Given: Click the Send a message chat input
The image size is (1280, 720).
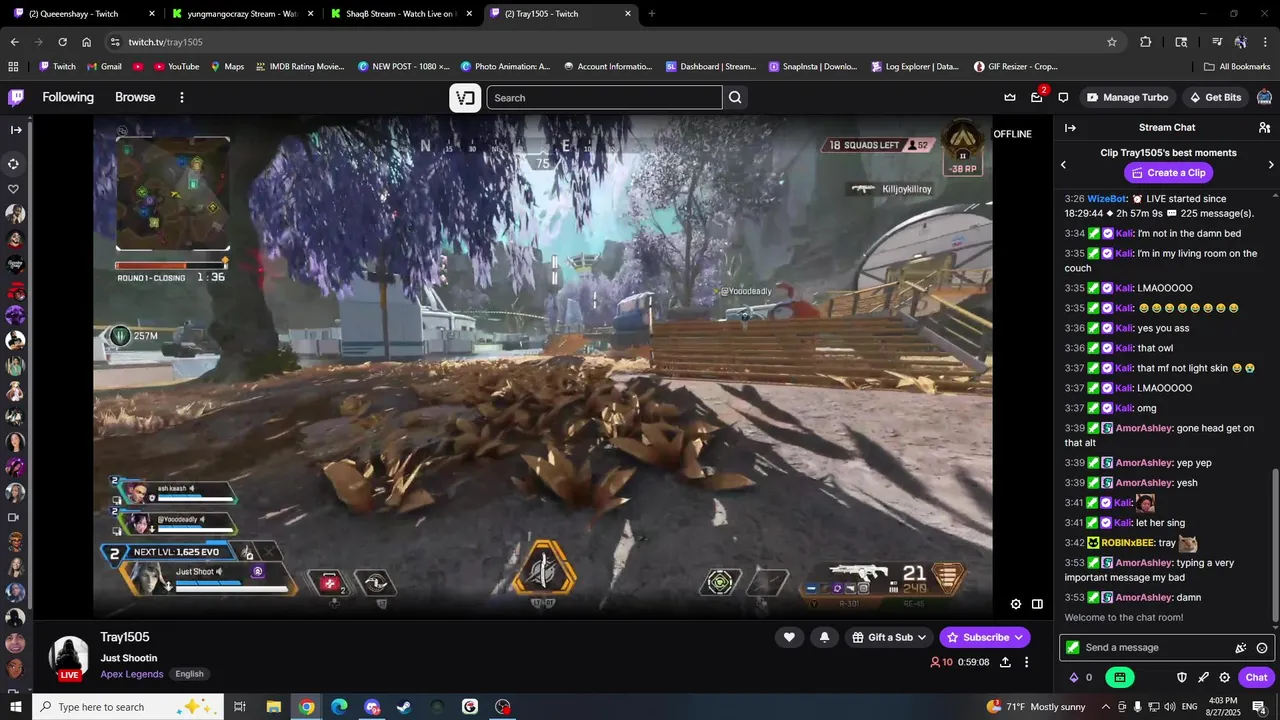Looking at the screenshot, I should click(1157, 648).
